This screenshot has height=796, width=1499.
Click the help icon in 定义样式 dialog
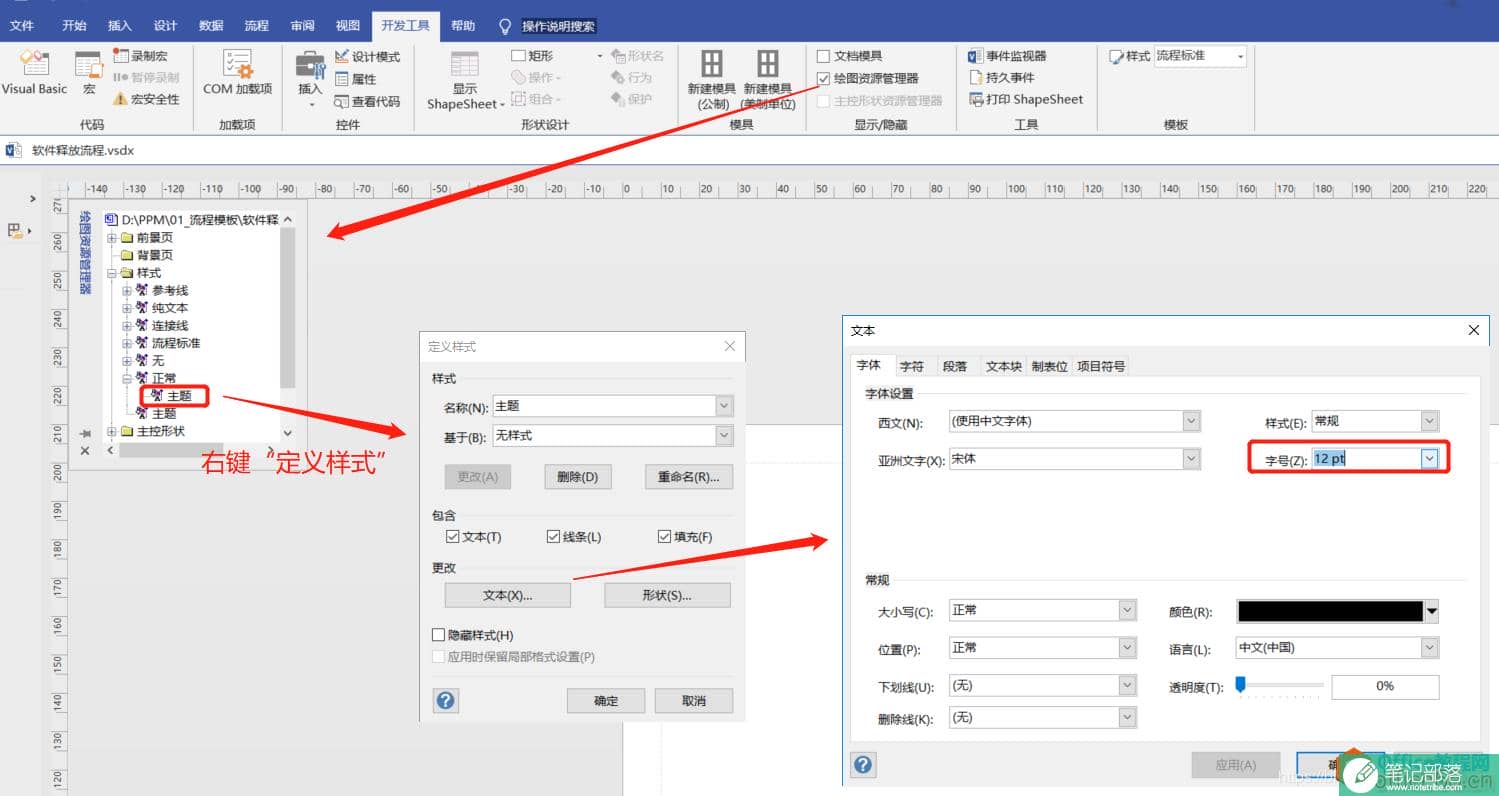pos(446,700)
